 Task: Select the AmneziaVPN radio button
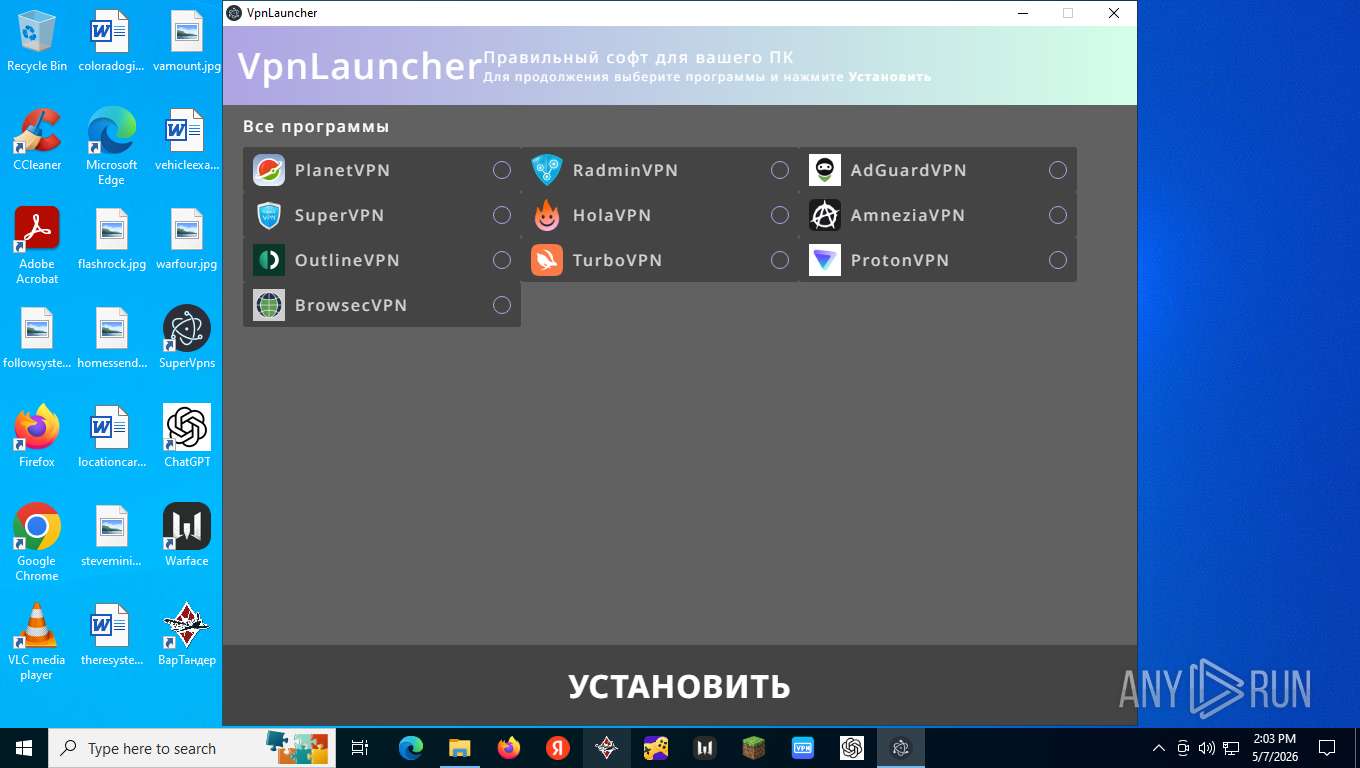tap(1058, 215)
